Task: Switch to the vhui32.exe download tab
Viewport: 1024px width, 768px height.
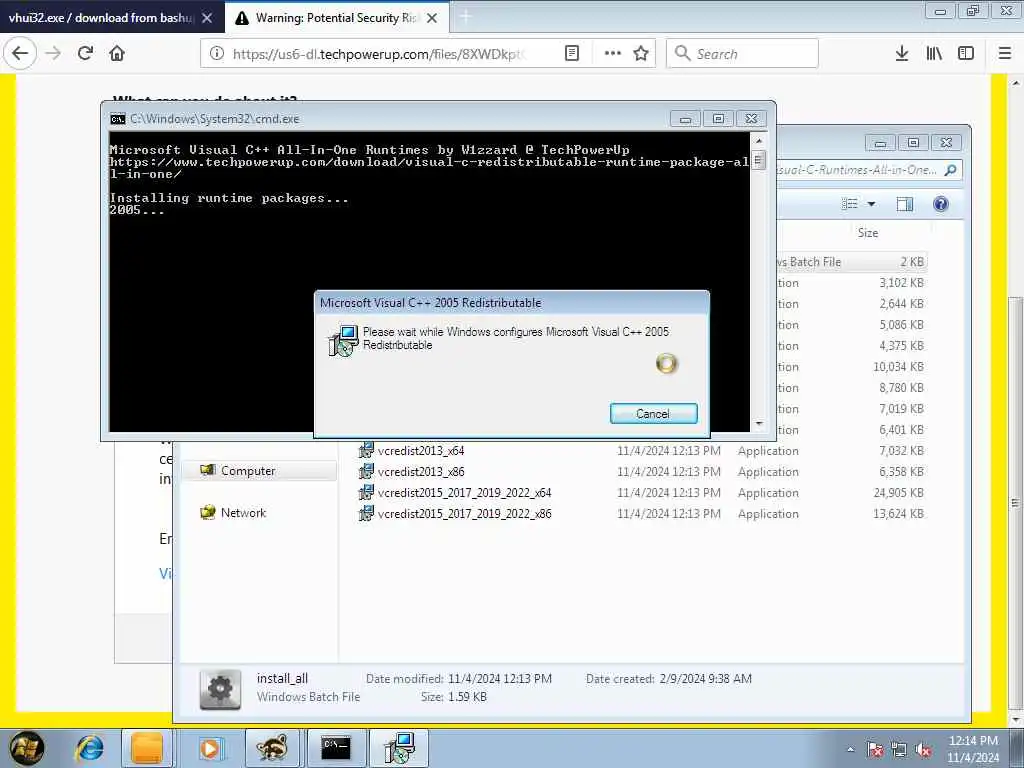Action: pos(101,18)
